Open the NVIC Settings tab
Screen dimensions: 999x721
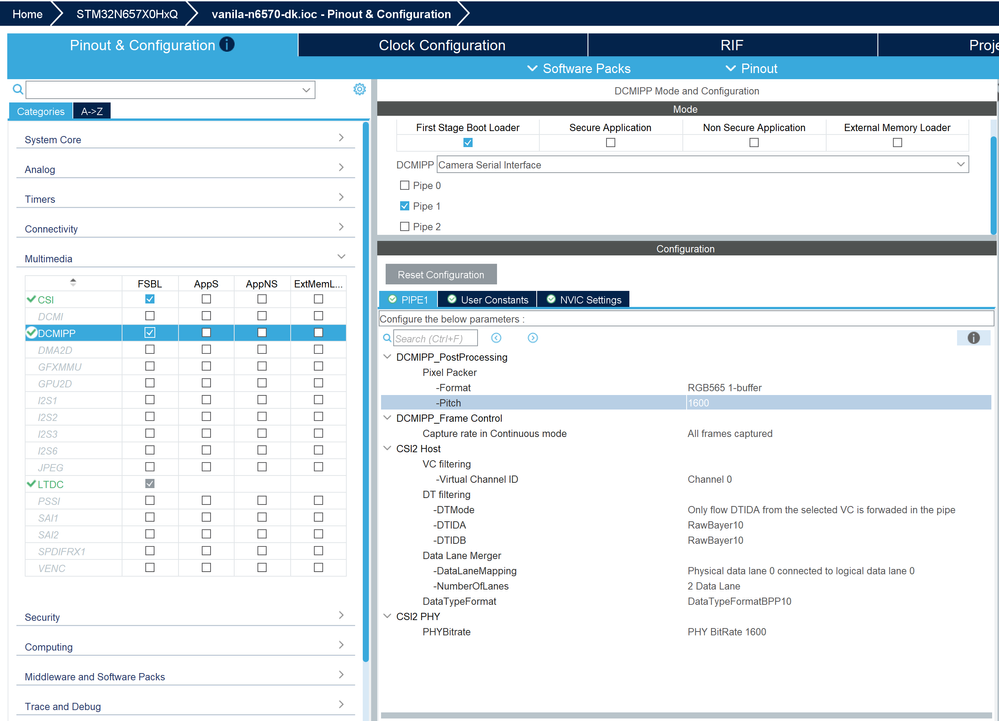[x=583, y=300]
